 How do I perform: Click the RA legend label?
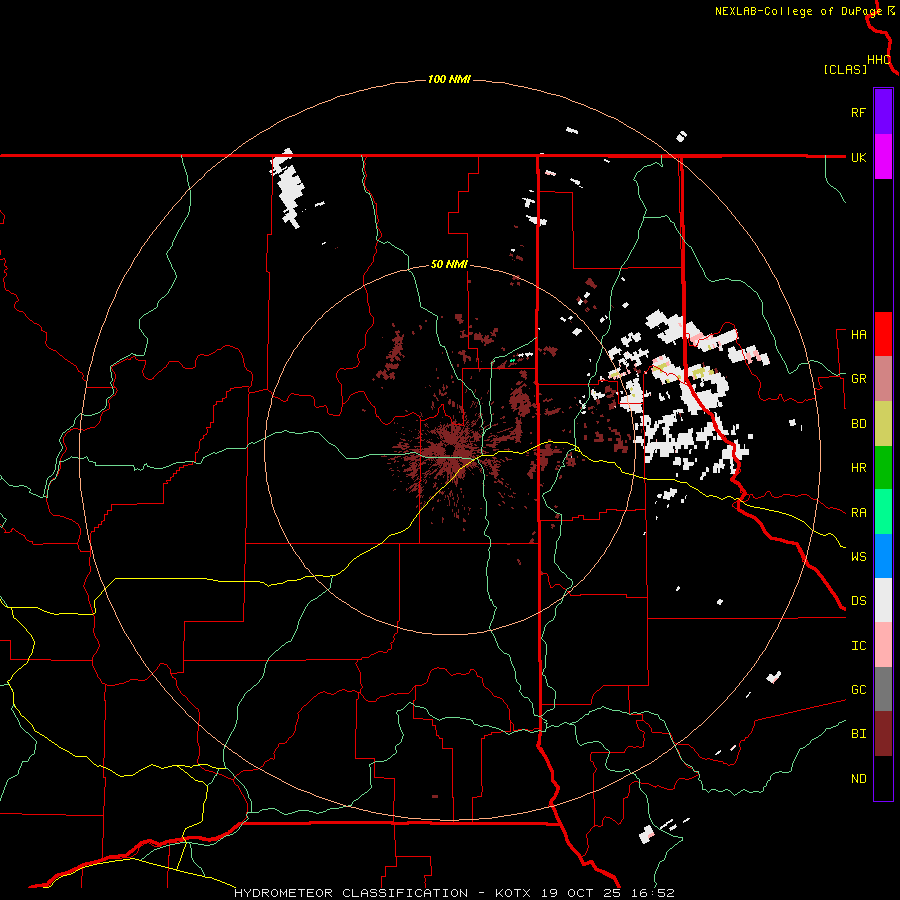click(858, 513)
